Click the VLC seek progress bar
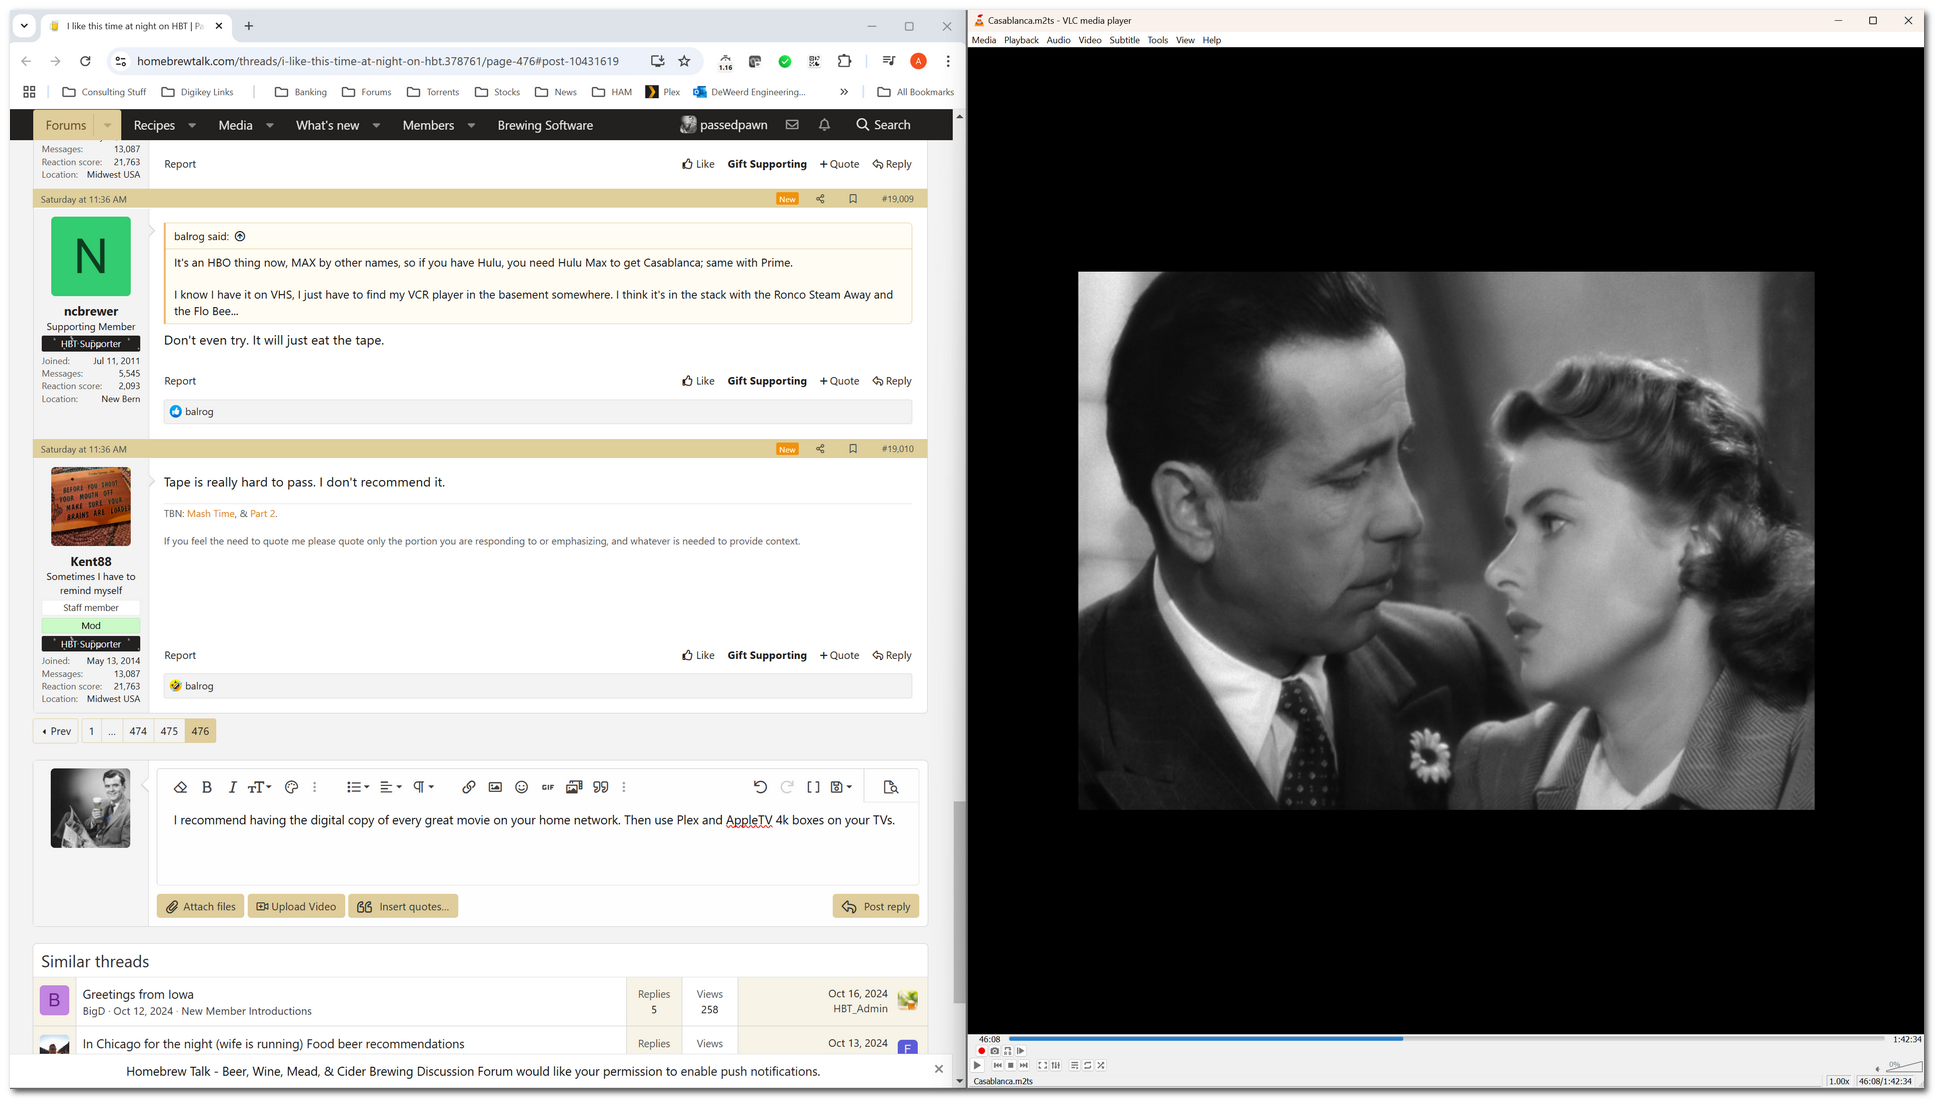 (x=1447, y=1039)
